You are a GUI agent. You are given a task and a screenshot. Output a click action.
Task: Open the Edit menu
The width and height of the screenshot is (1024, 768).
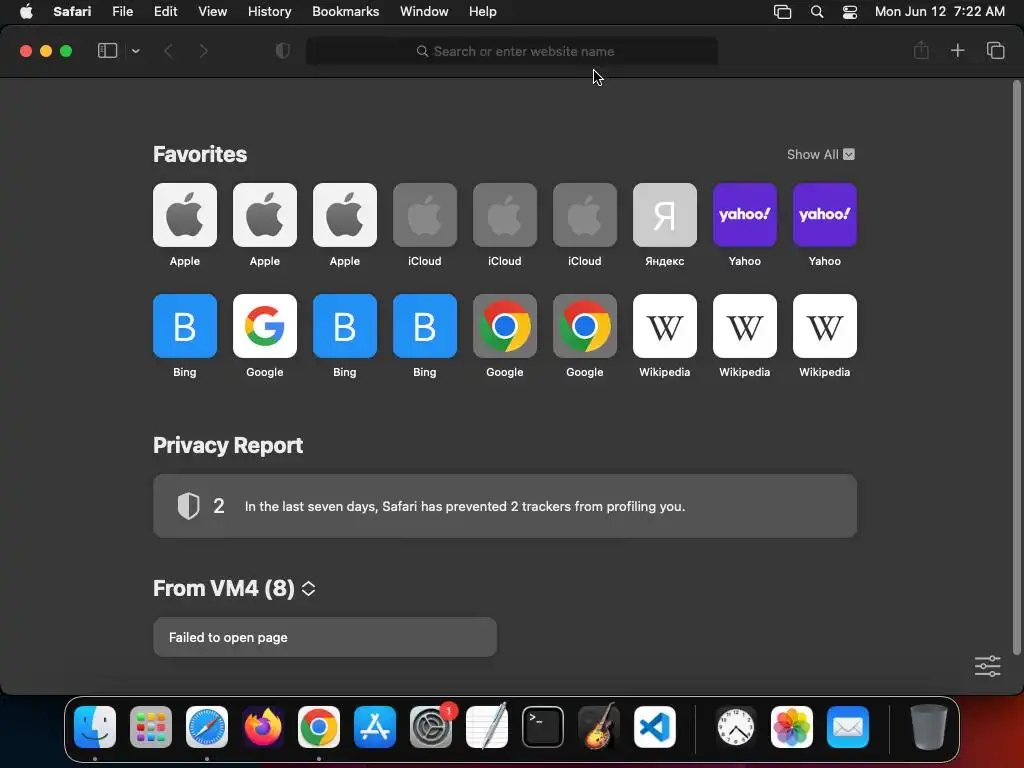[165, 12]
